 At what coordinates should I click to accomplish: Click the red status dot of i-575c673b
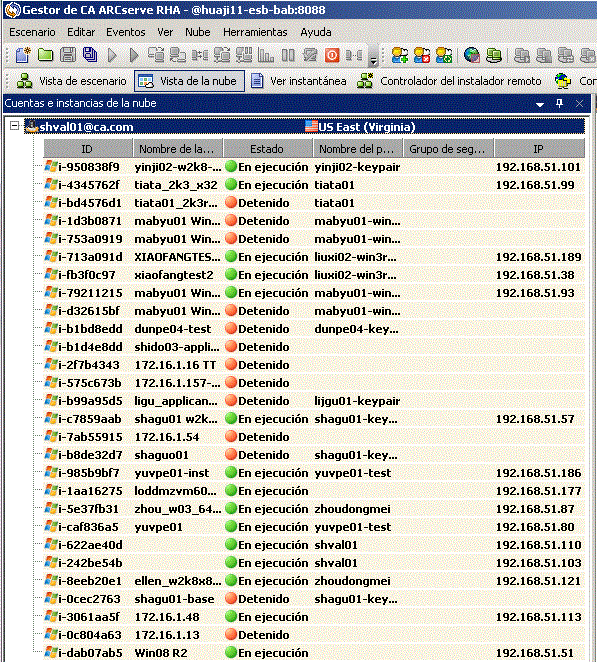point(231,383)
